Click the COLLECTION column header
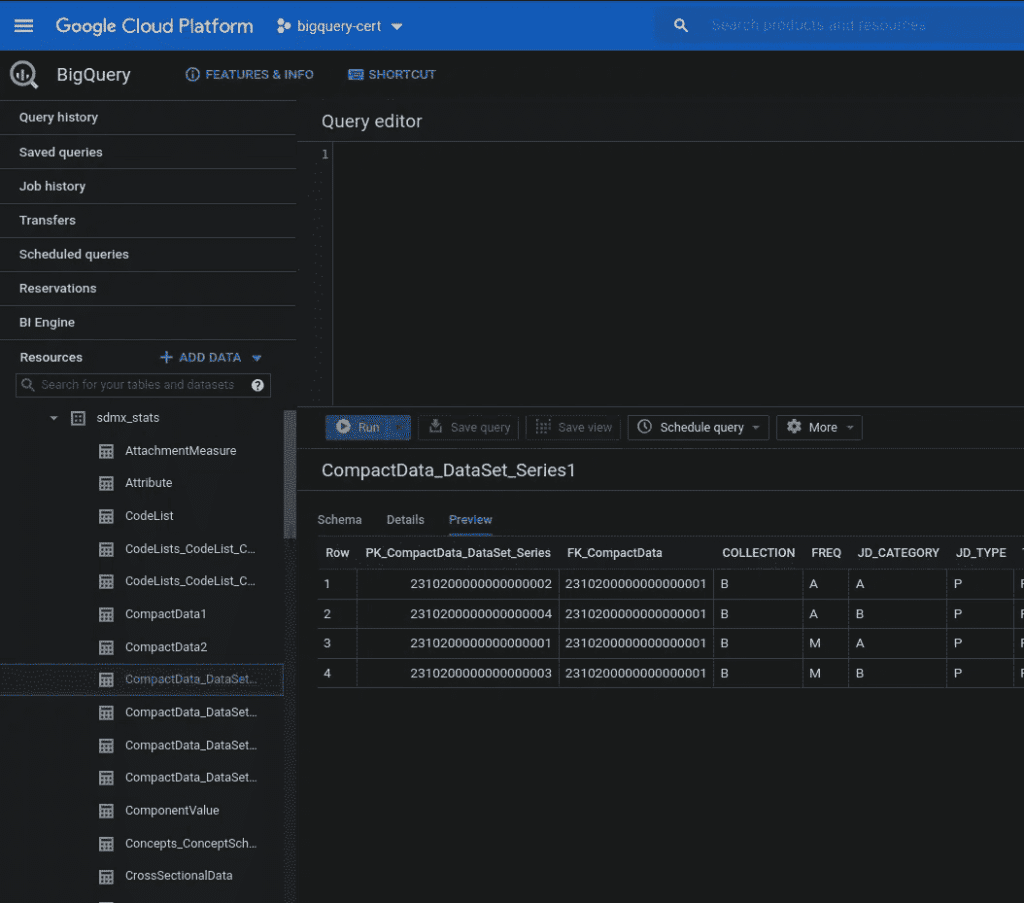The image size is (1024, 903). coord(758,553)
